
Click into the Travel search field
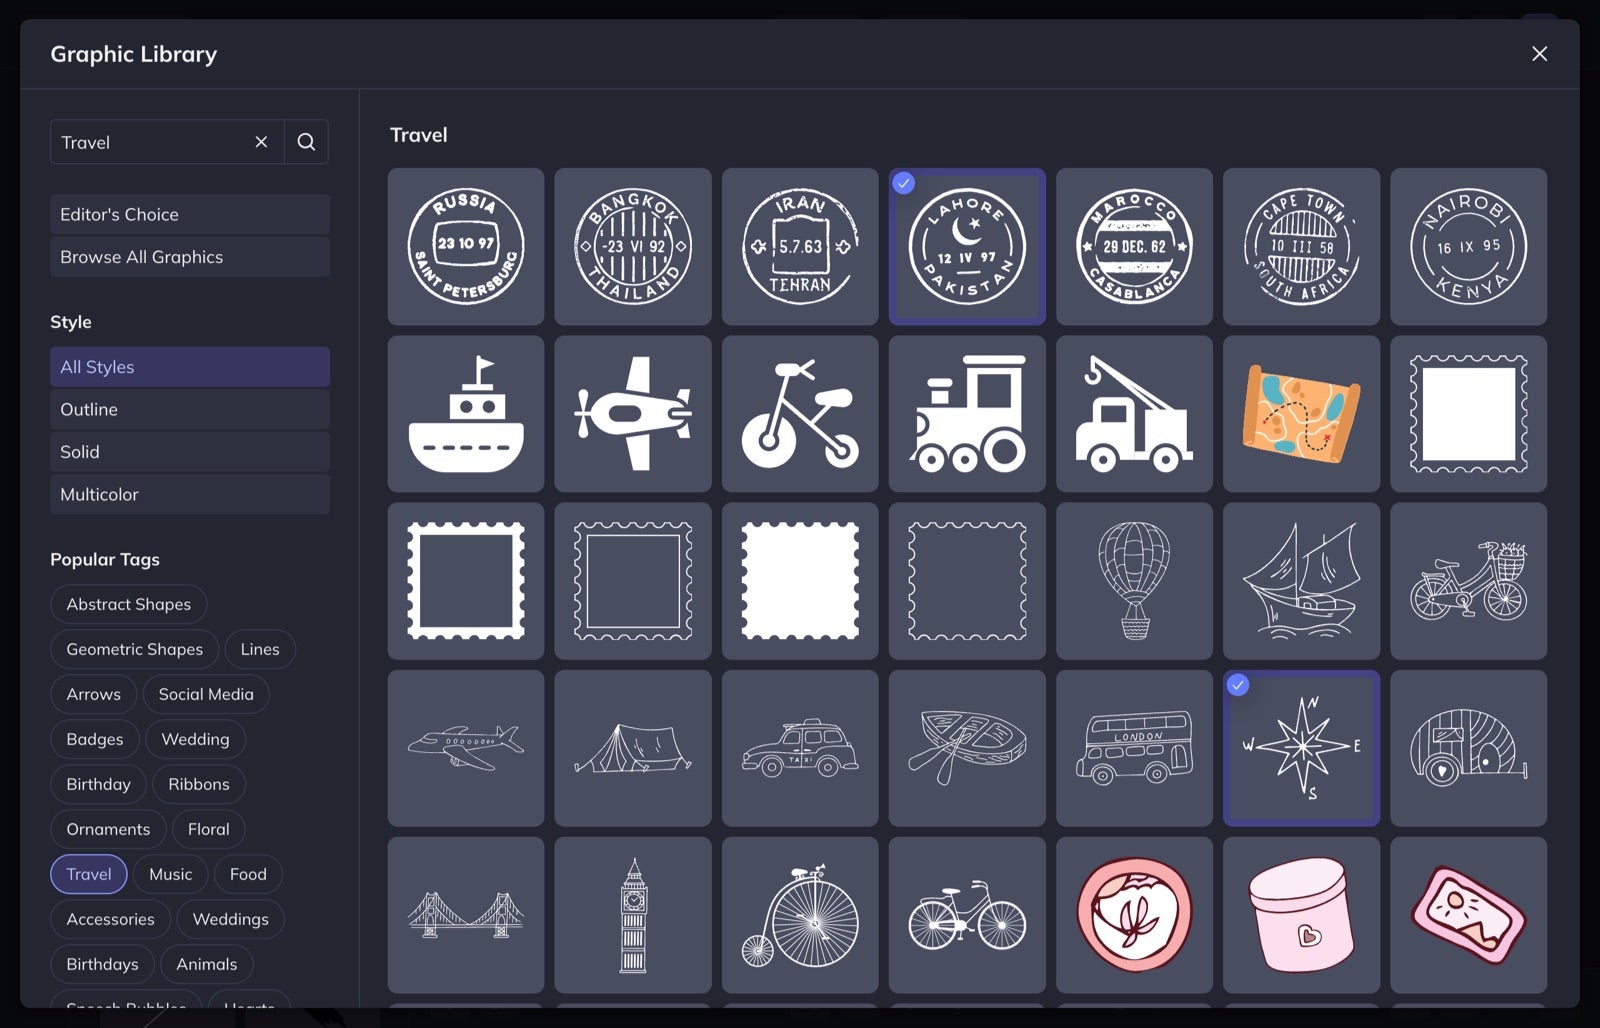[150, 142]
